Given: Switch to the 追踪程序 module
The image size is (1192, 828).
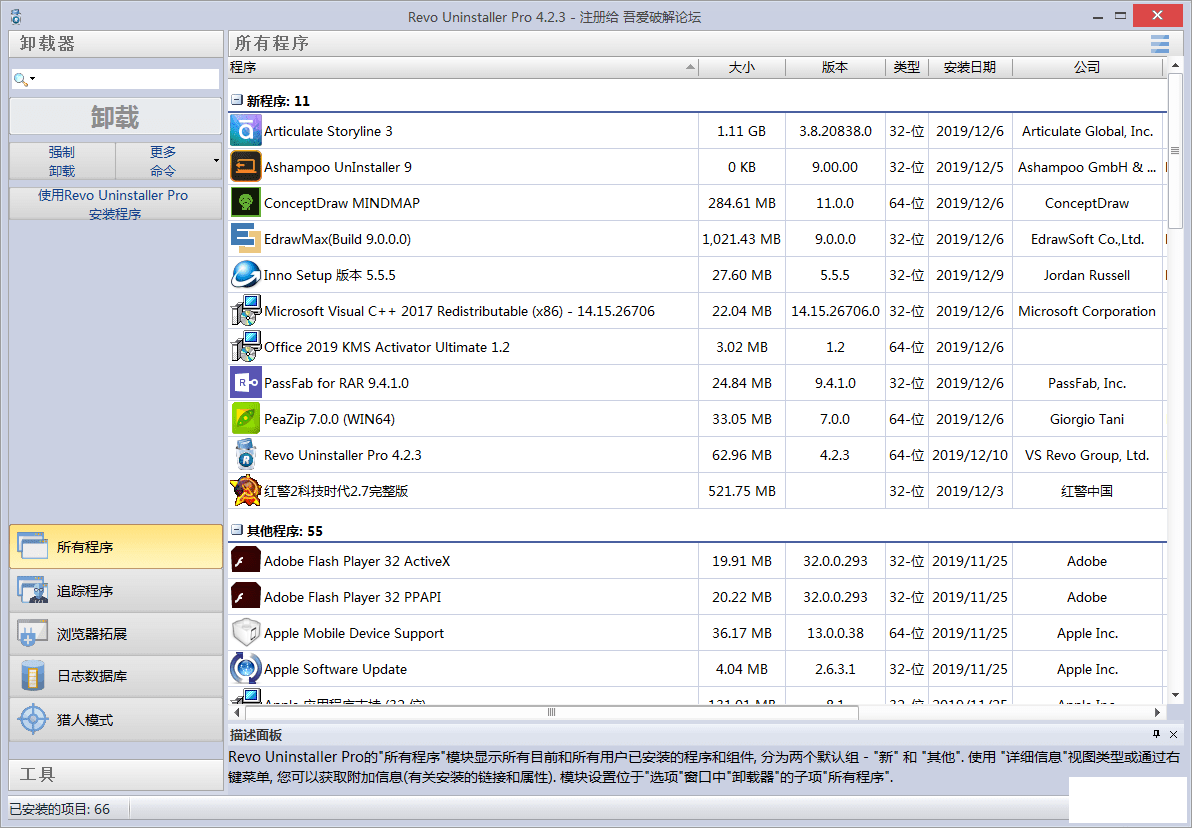Looking at the screenshot, I should point(116,591).
